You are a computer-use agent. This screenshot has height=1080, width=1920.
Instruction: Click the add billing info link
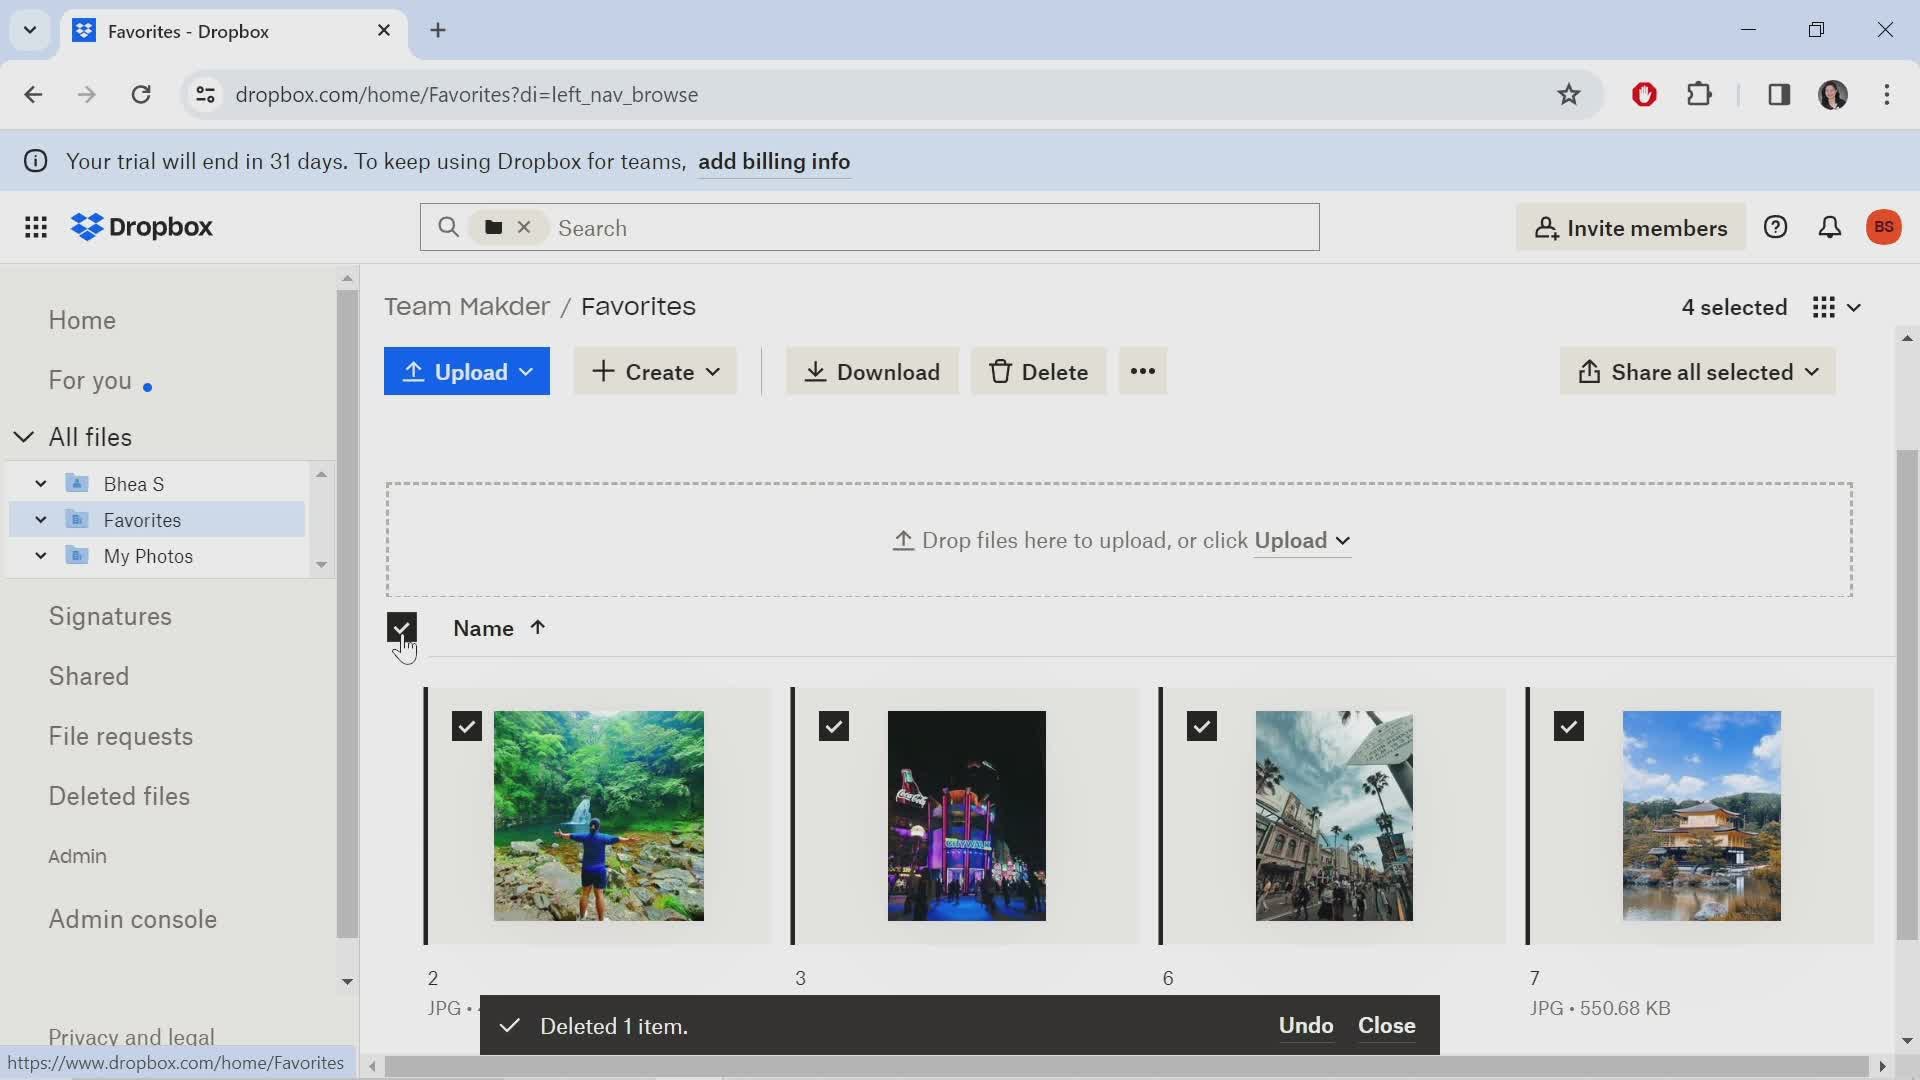(773, 161)
